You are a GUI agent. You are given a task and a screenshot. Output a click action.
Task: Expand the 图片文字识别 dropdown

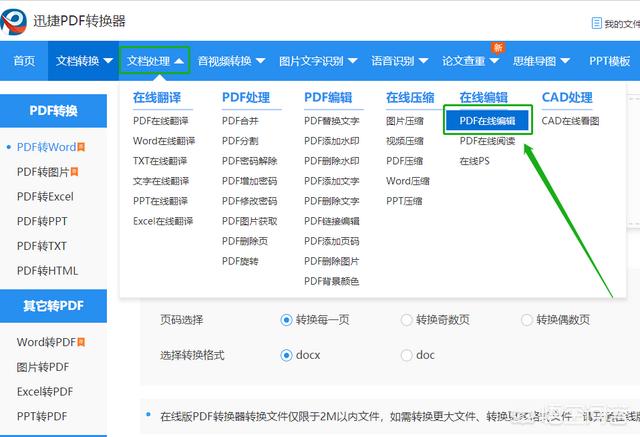click(318, 61)
